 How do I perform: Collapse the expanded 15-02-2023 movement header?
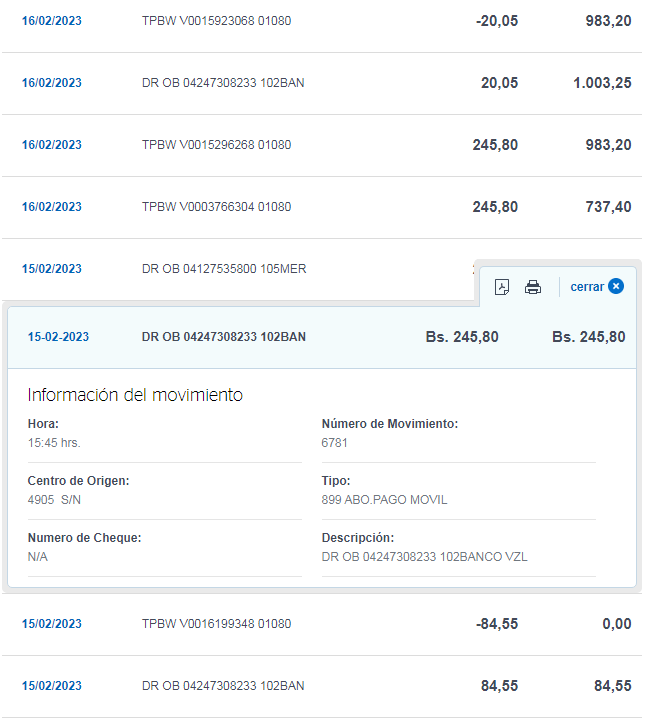322,337
